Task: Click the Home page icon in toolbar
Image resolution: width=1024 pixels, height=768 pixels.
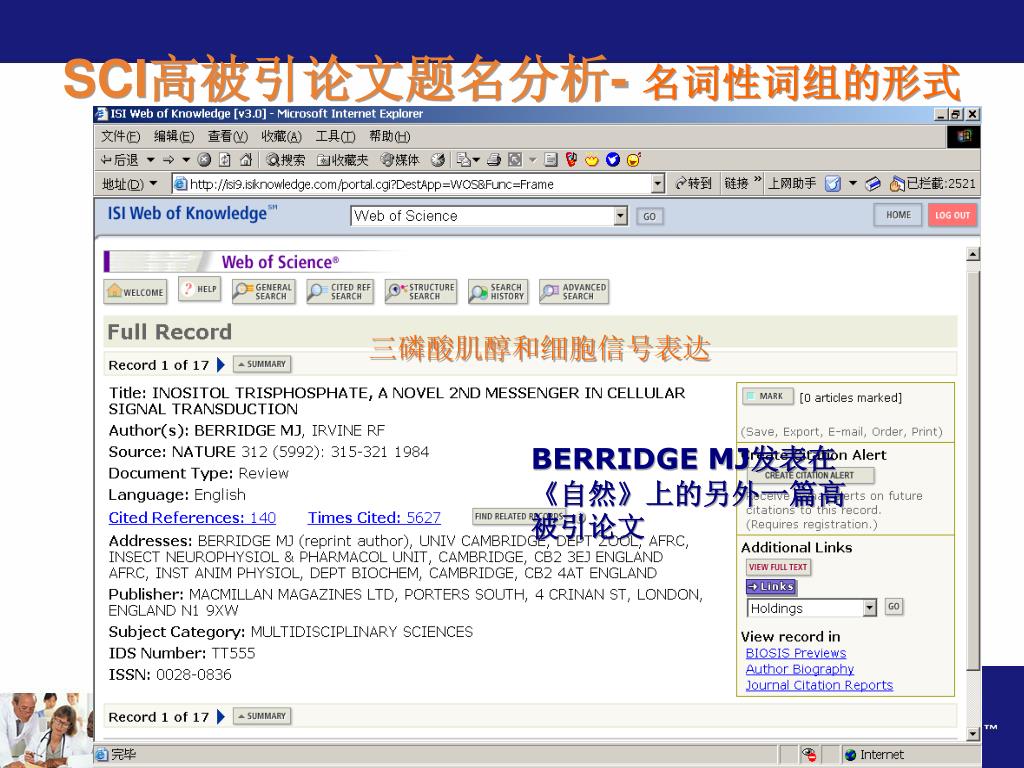Action: pos(246,160)
